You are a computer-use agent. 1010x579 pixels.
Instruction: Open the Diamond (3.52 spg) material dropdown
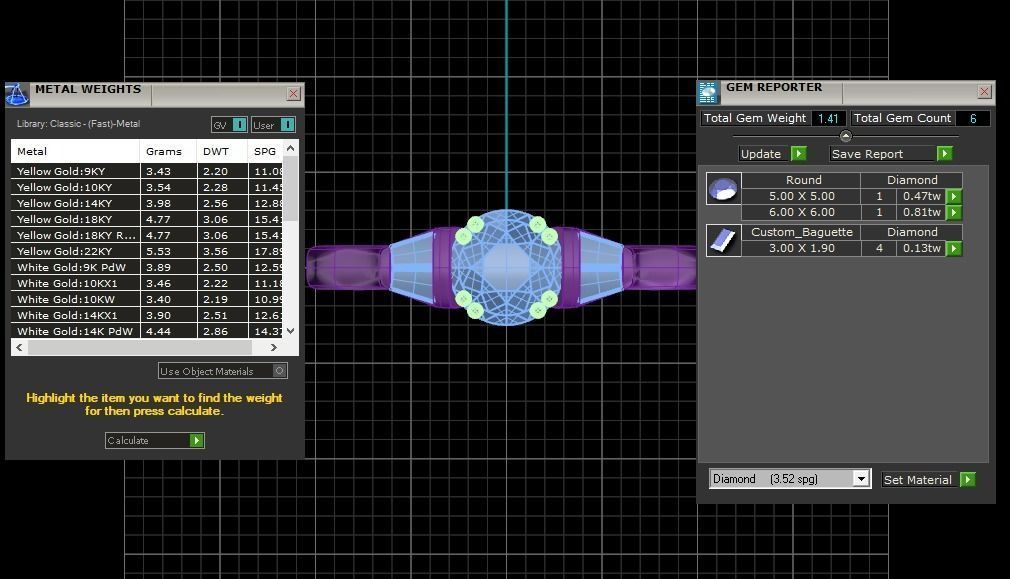pos(861,479)
